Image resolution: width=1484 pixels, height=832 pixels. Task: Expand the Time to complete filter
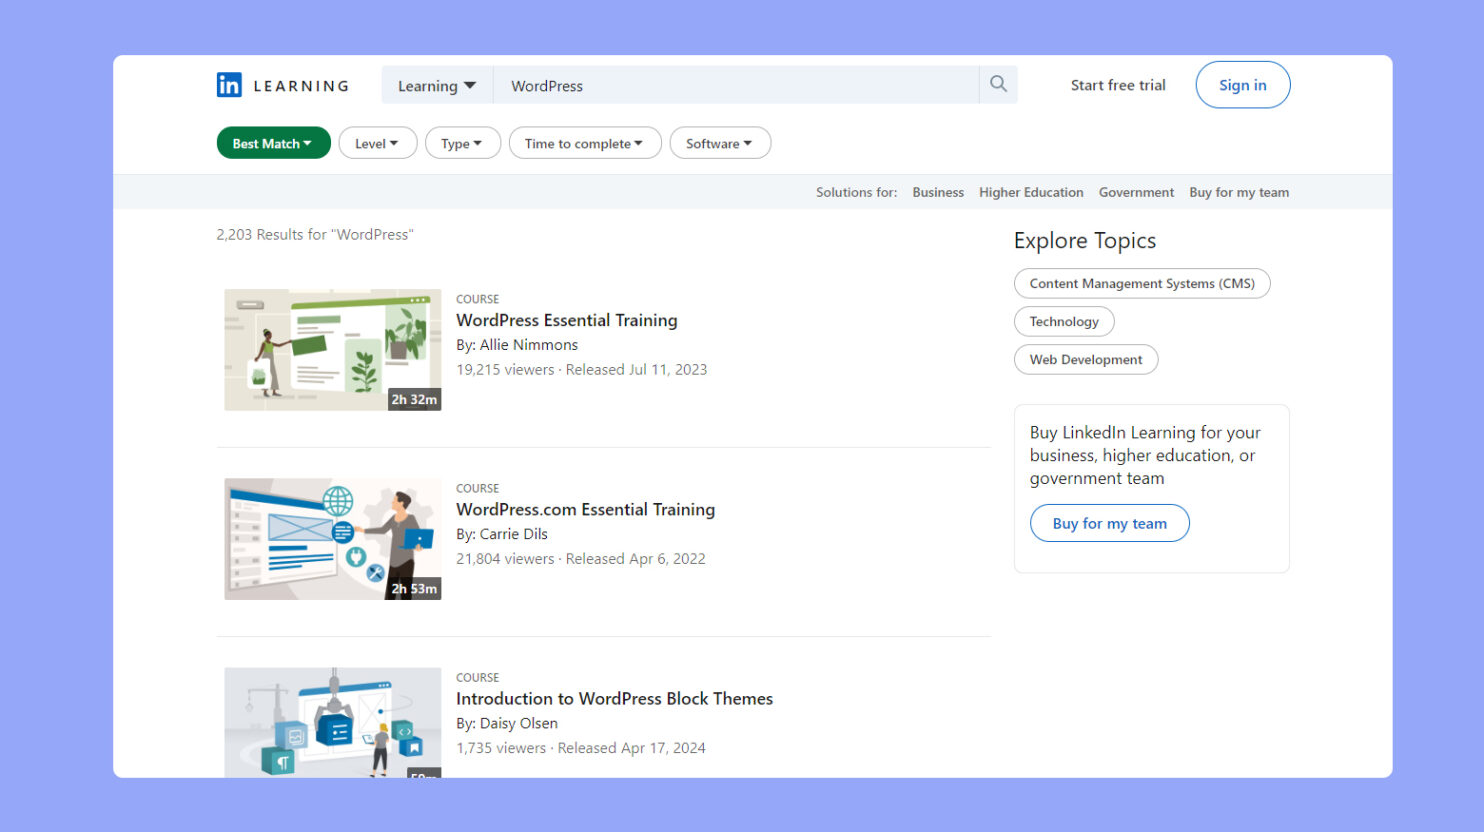584,143
